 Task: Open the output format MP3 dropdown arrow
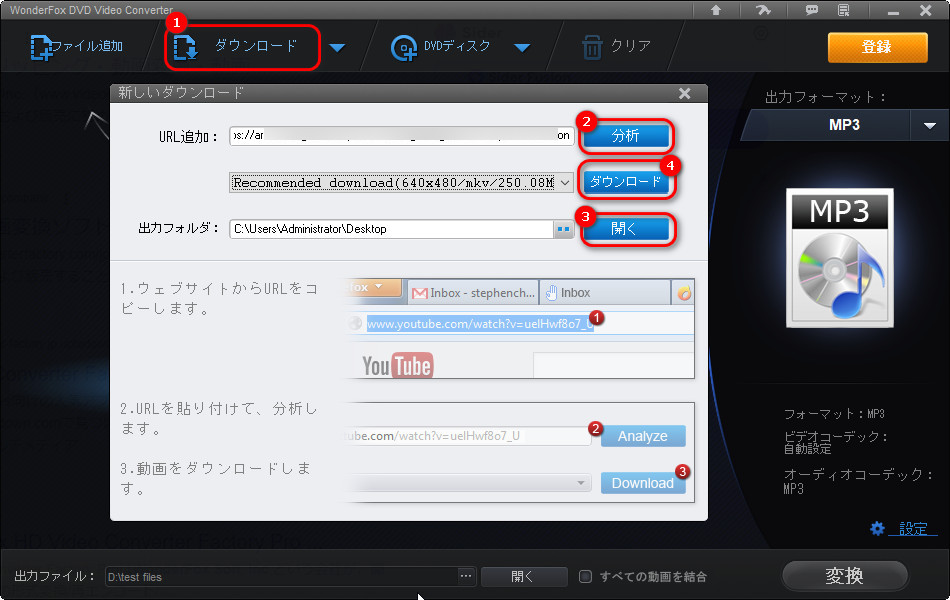pos(929,125)
